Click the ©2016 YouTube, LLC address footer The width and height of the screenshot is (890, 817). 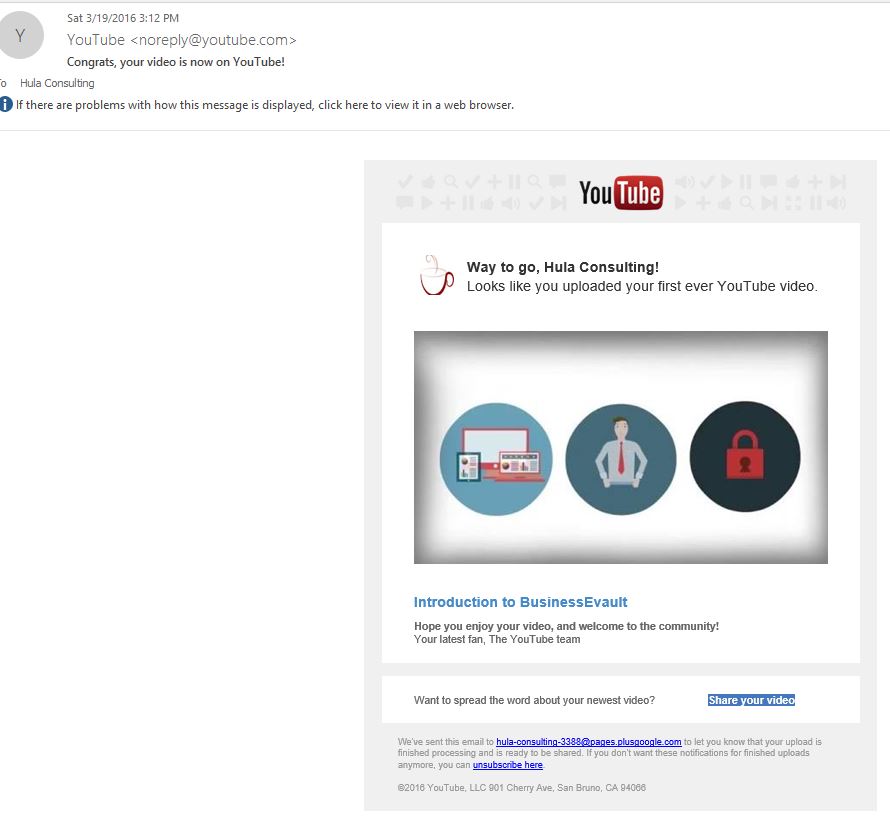(x=522, y=787)
